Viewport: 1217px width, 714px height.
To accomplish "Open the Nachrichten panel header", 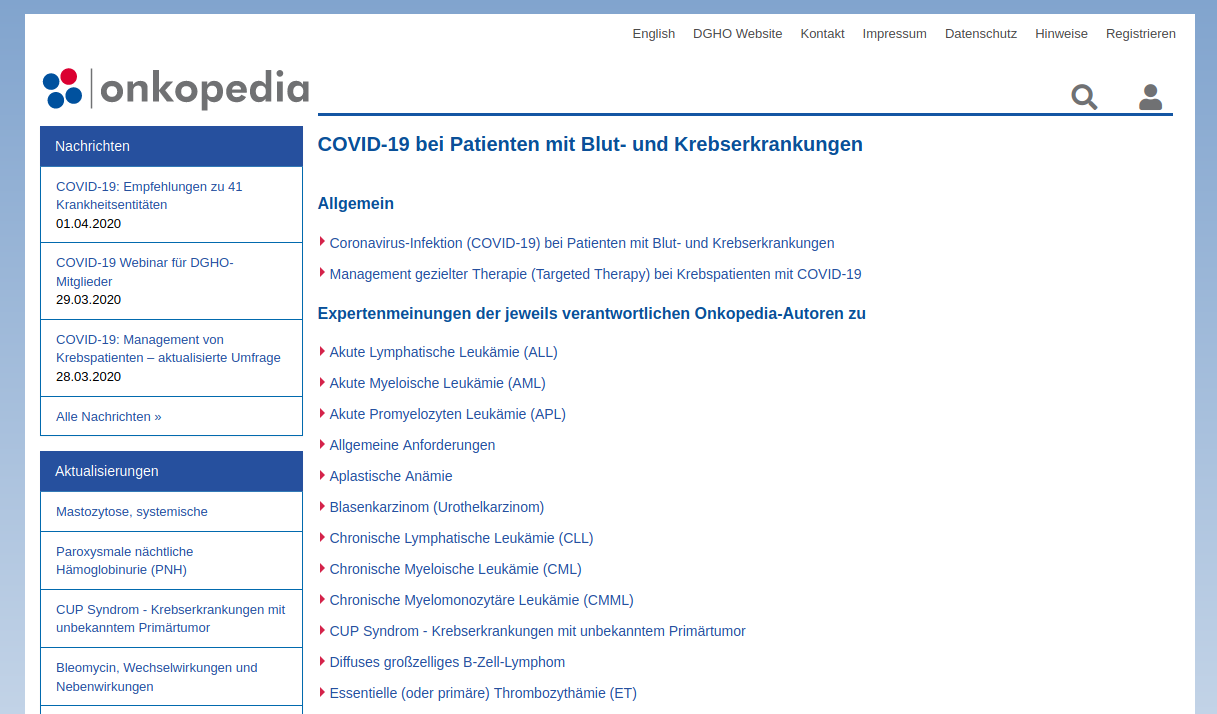I will (x=171, y=146).
